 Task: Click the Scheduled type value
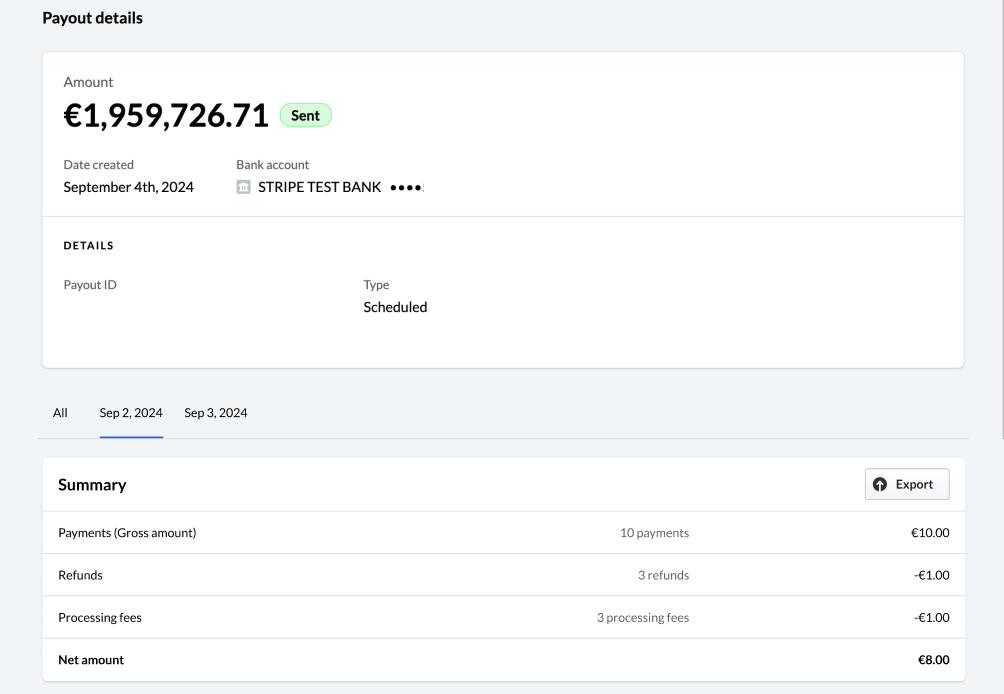395,307
